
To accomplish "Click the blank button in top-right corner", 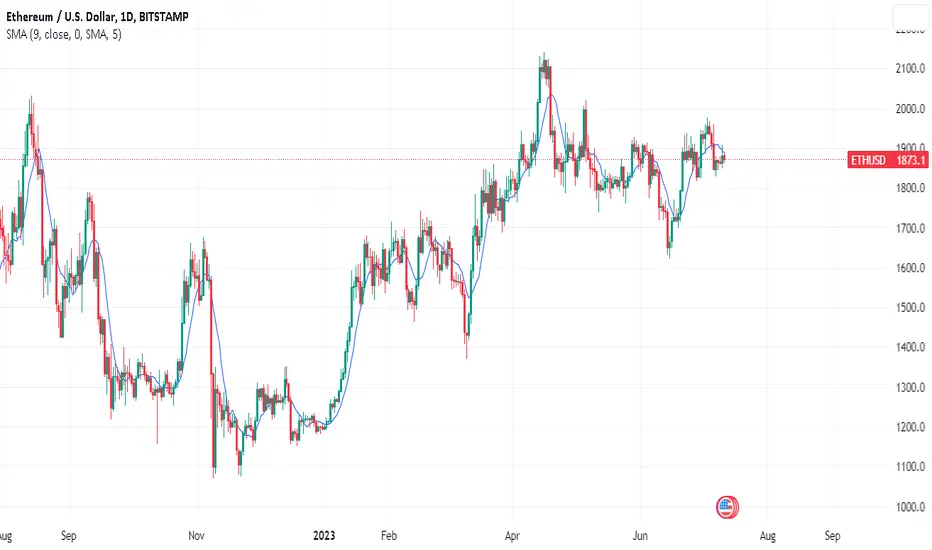I will tap(911, 17).
